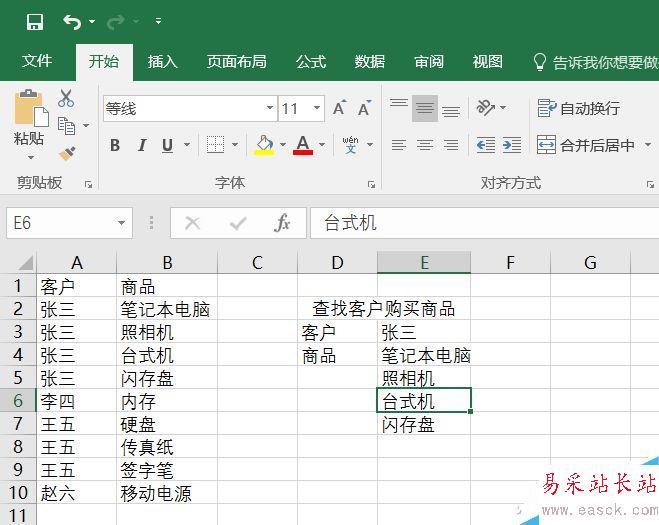Toggle Middle Align icon
The height and width of the screenshot is (525, 659).
[425, 108]
